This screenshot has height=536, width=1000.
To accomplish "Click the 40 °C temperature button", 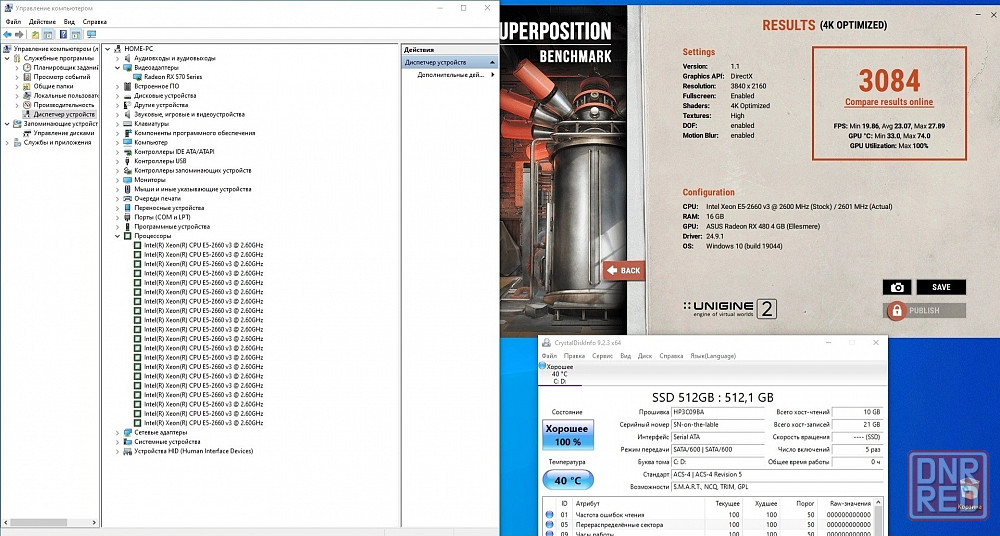I will click(x=568, y=480).
